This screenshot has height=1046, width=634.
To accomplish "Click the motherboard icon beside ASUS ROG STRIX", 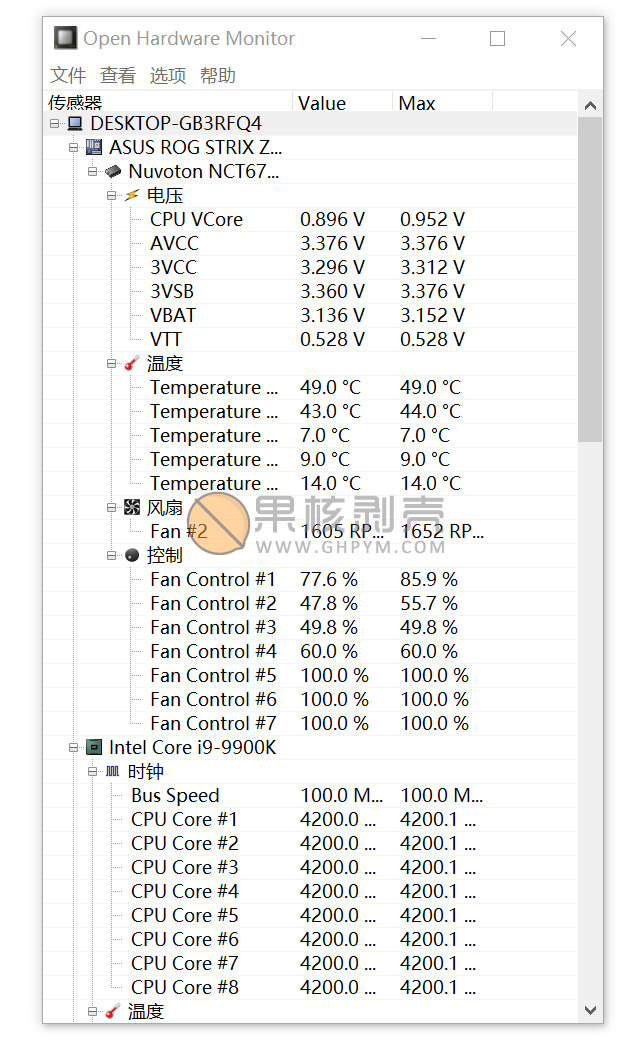I will 94,147.
